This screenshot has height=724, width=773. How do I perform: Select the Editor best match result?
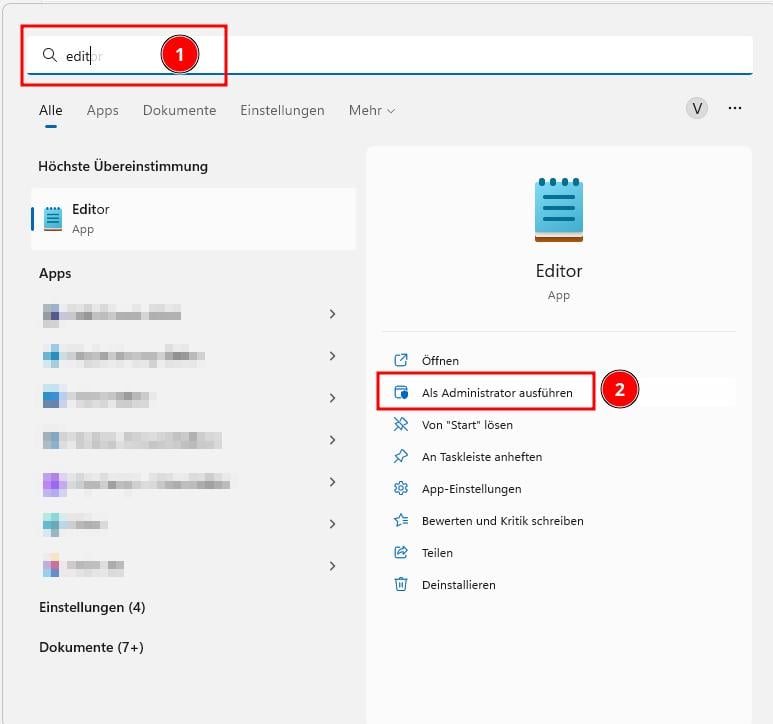(x=193, y=219)
